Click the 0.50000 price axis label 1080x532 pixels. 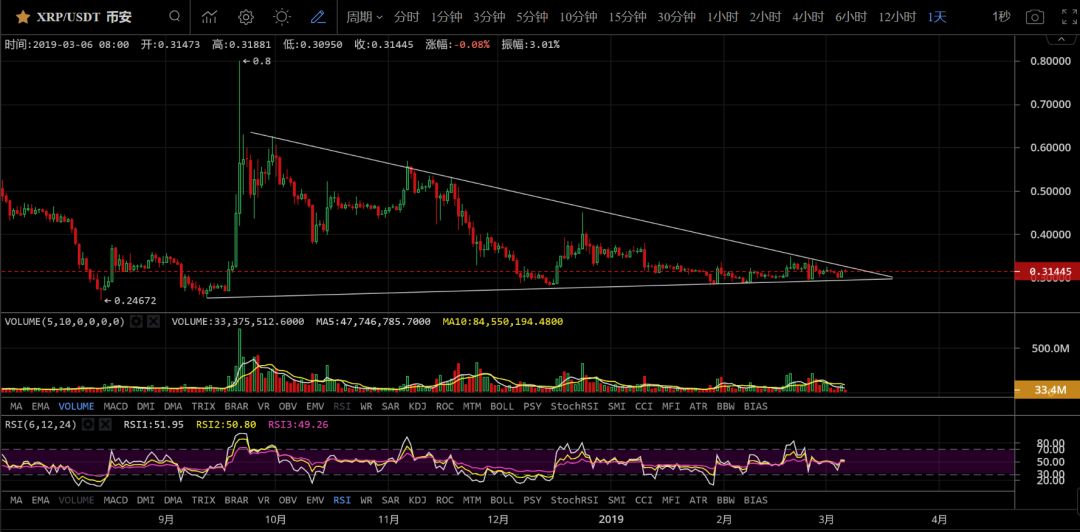tap(1050, 191)
